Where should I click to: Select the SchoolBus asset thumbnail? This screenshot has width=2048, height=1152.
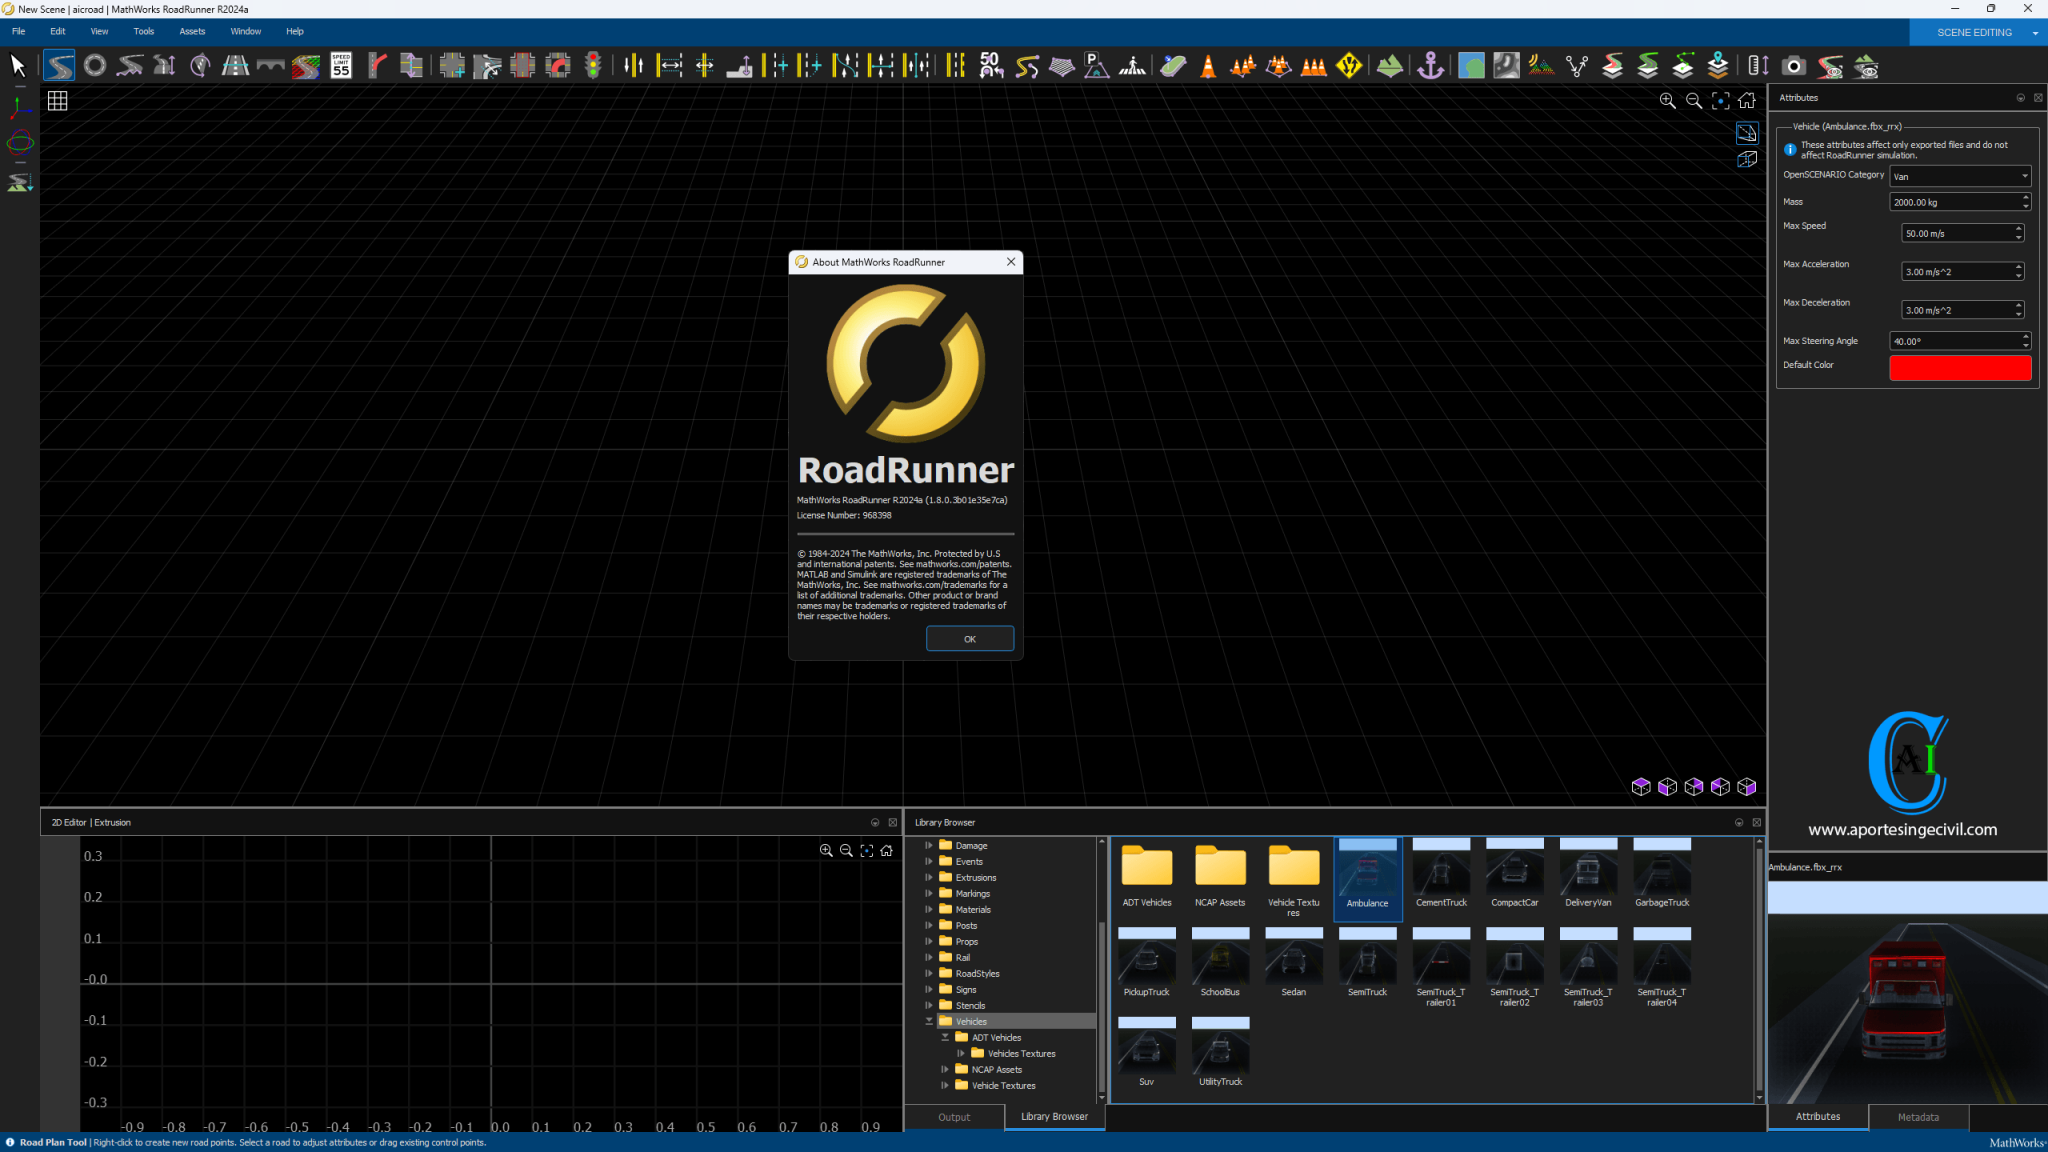click(1220, 963)
